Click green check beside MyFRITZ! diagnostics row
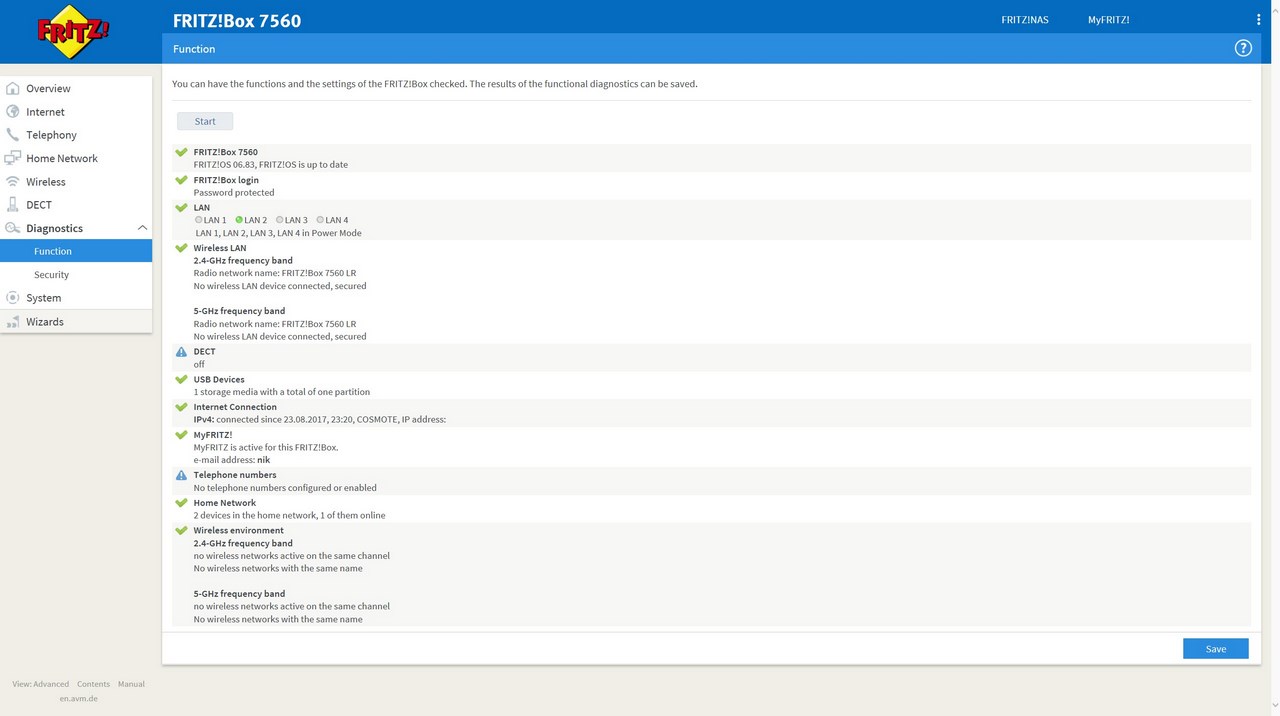 181,435
